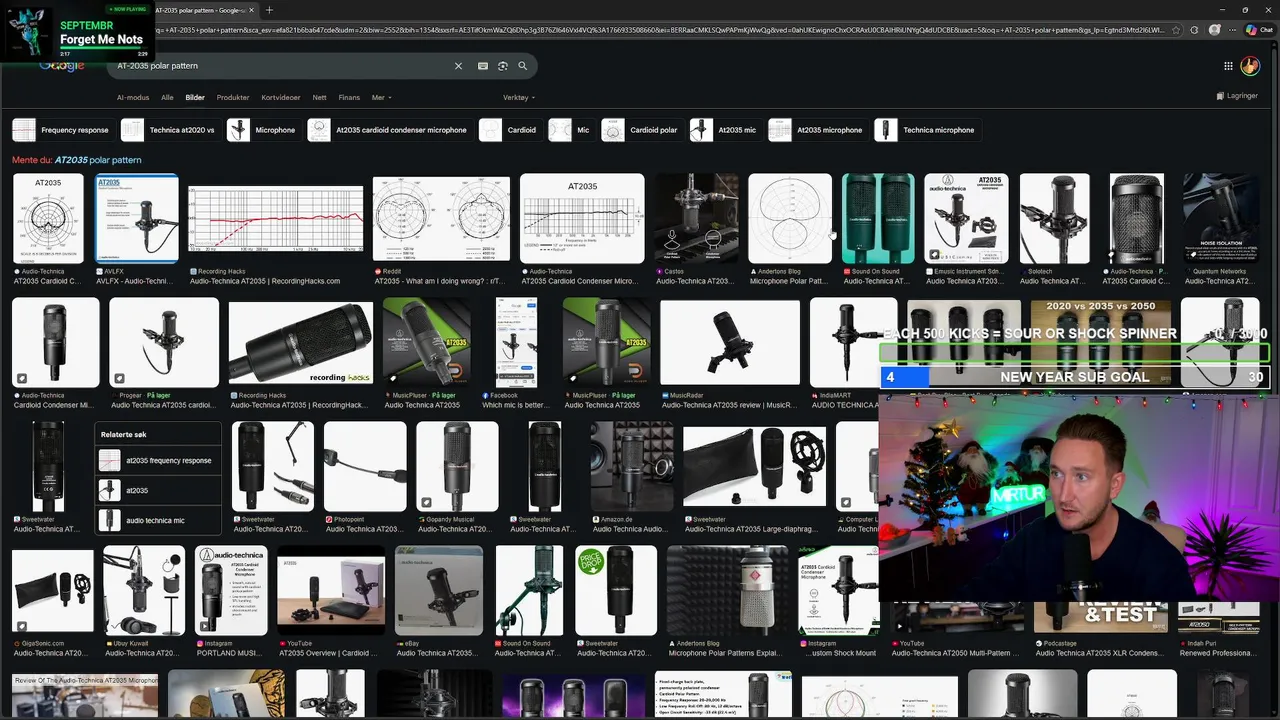Open the Google account avatar

[1250, 66]
